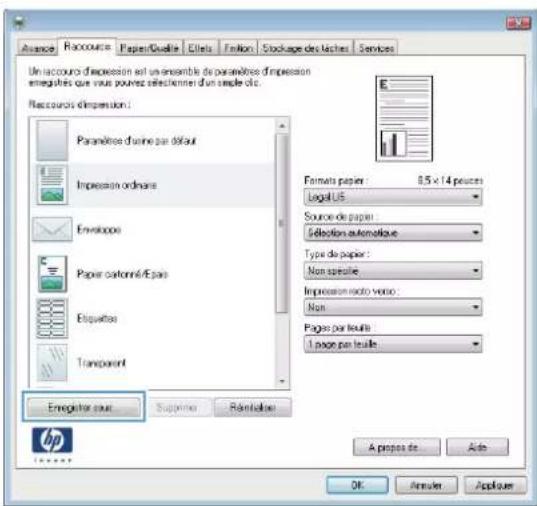Click the HP logo icon
Screen dimensions: 537x506
click(x=52, y=440)
